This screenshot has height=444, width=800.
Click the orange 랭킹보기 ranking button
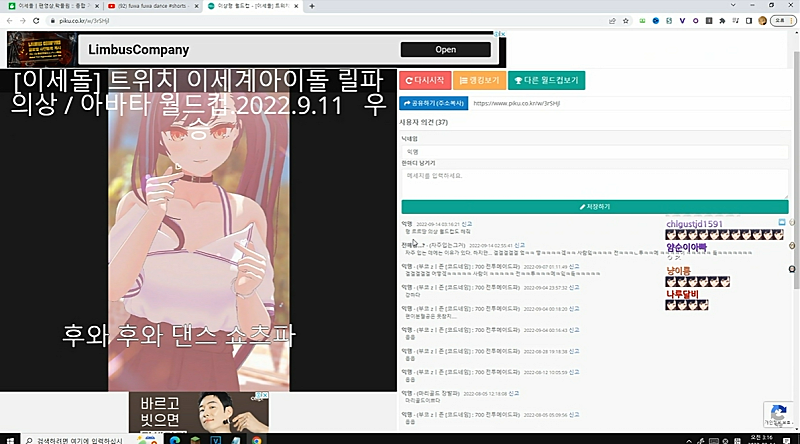pyautogui.click(x=479, y=80)
